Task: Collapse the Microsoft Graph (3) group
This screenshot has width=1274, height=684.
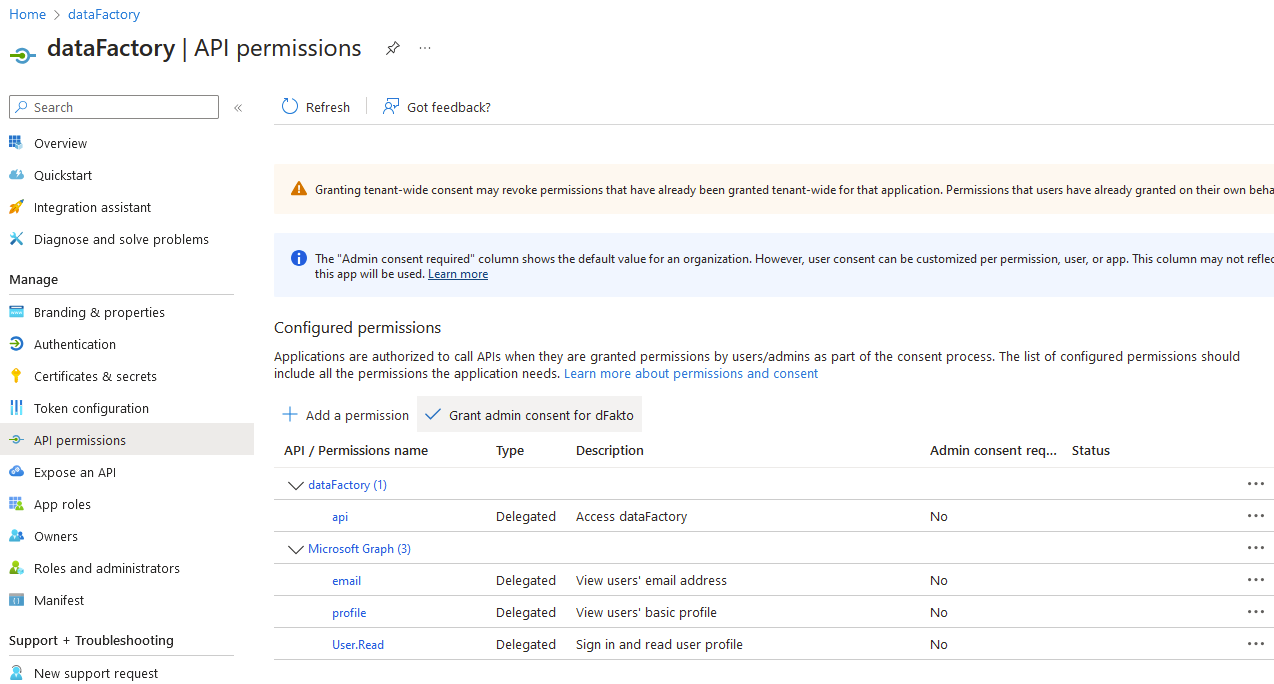Action: pyautogui.click(x=295, y=549)
